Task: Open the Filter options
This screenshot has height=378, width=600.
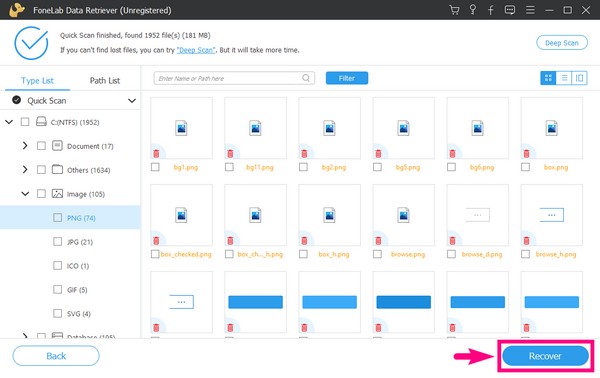Action: coord(347,78)
